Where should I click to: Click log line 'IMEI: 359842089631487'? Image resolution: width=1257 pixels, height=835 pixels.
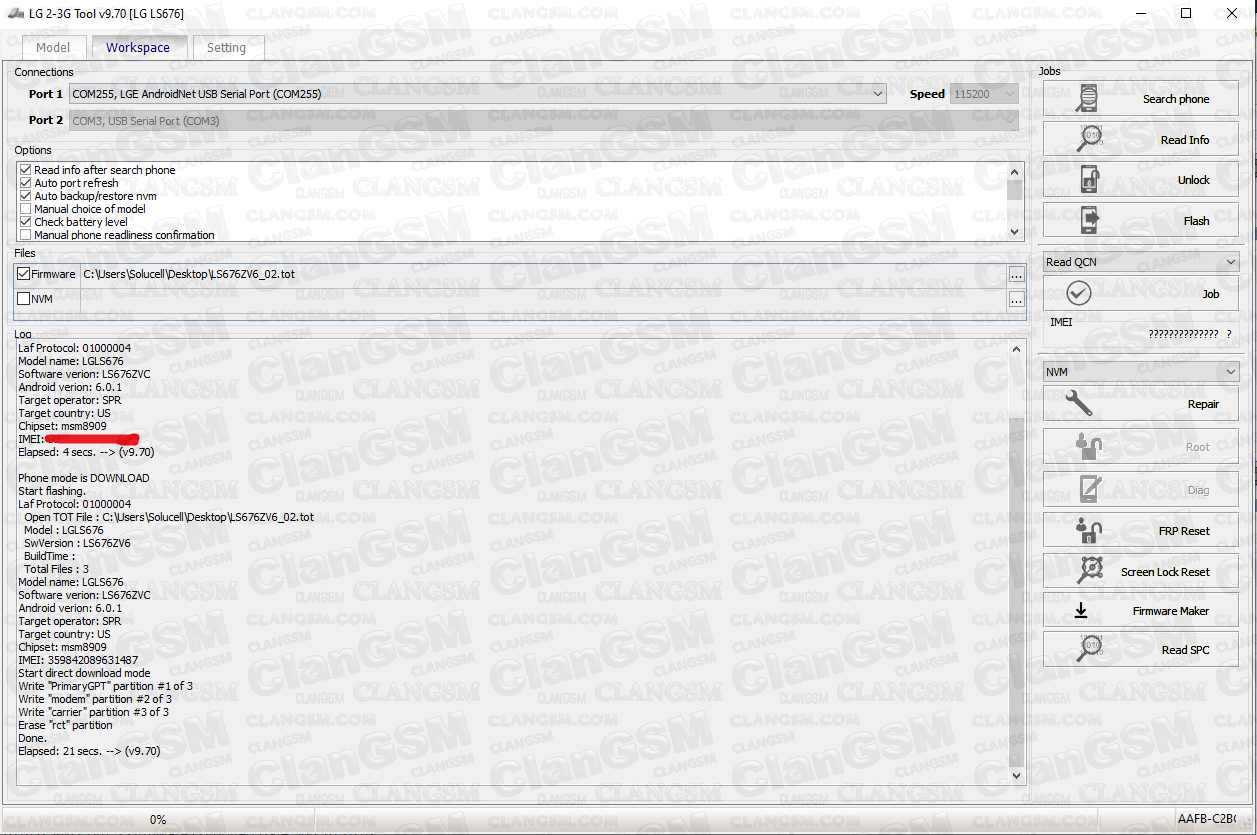78,660
